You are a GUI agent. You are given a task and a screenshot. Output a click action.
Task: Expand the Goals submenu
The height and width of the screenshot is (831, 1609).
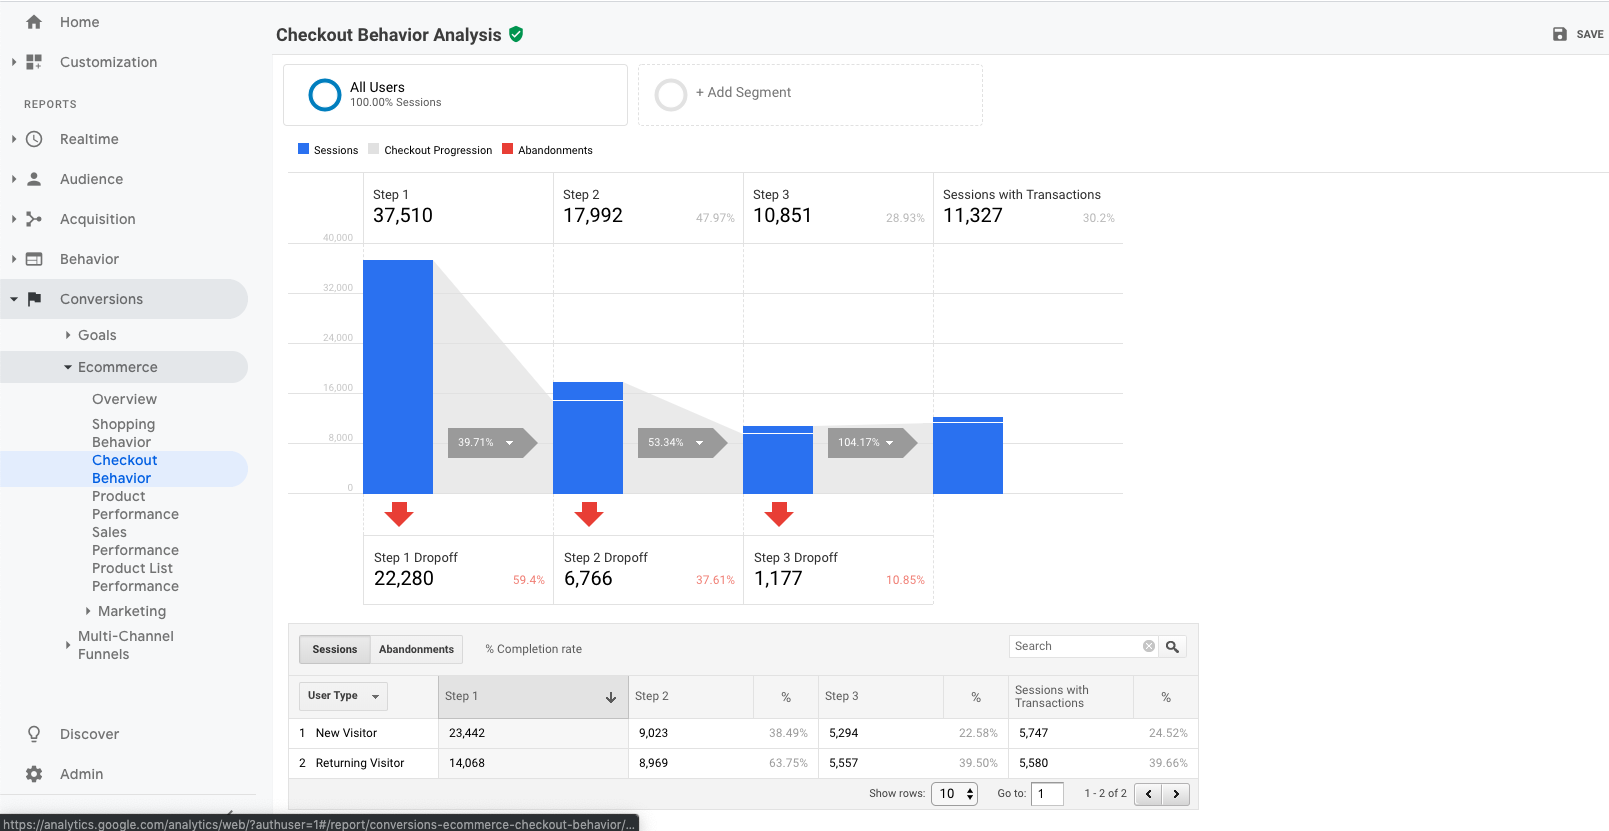pyautogui.click(x=68, y=335)
